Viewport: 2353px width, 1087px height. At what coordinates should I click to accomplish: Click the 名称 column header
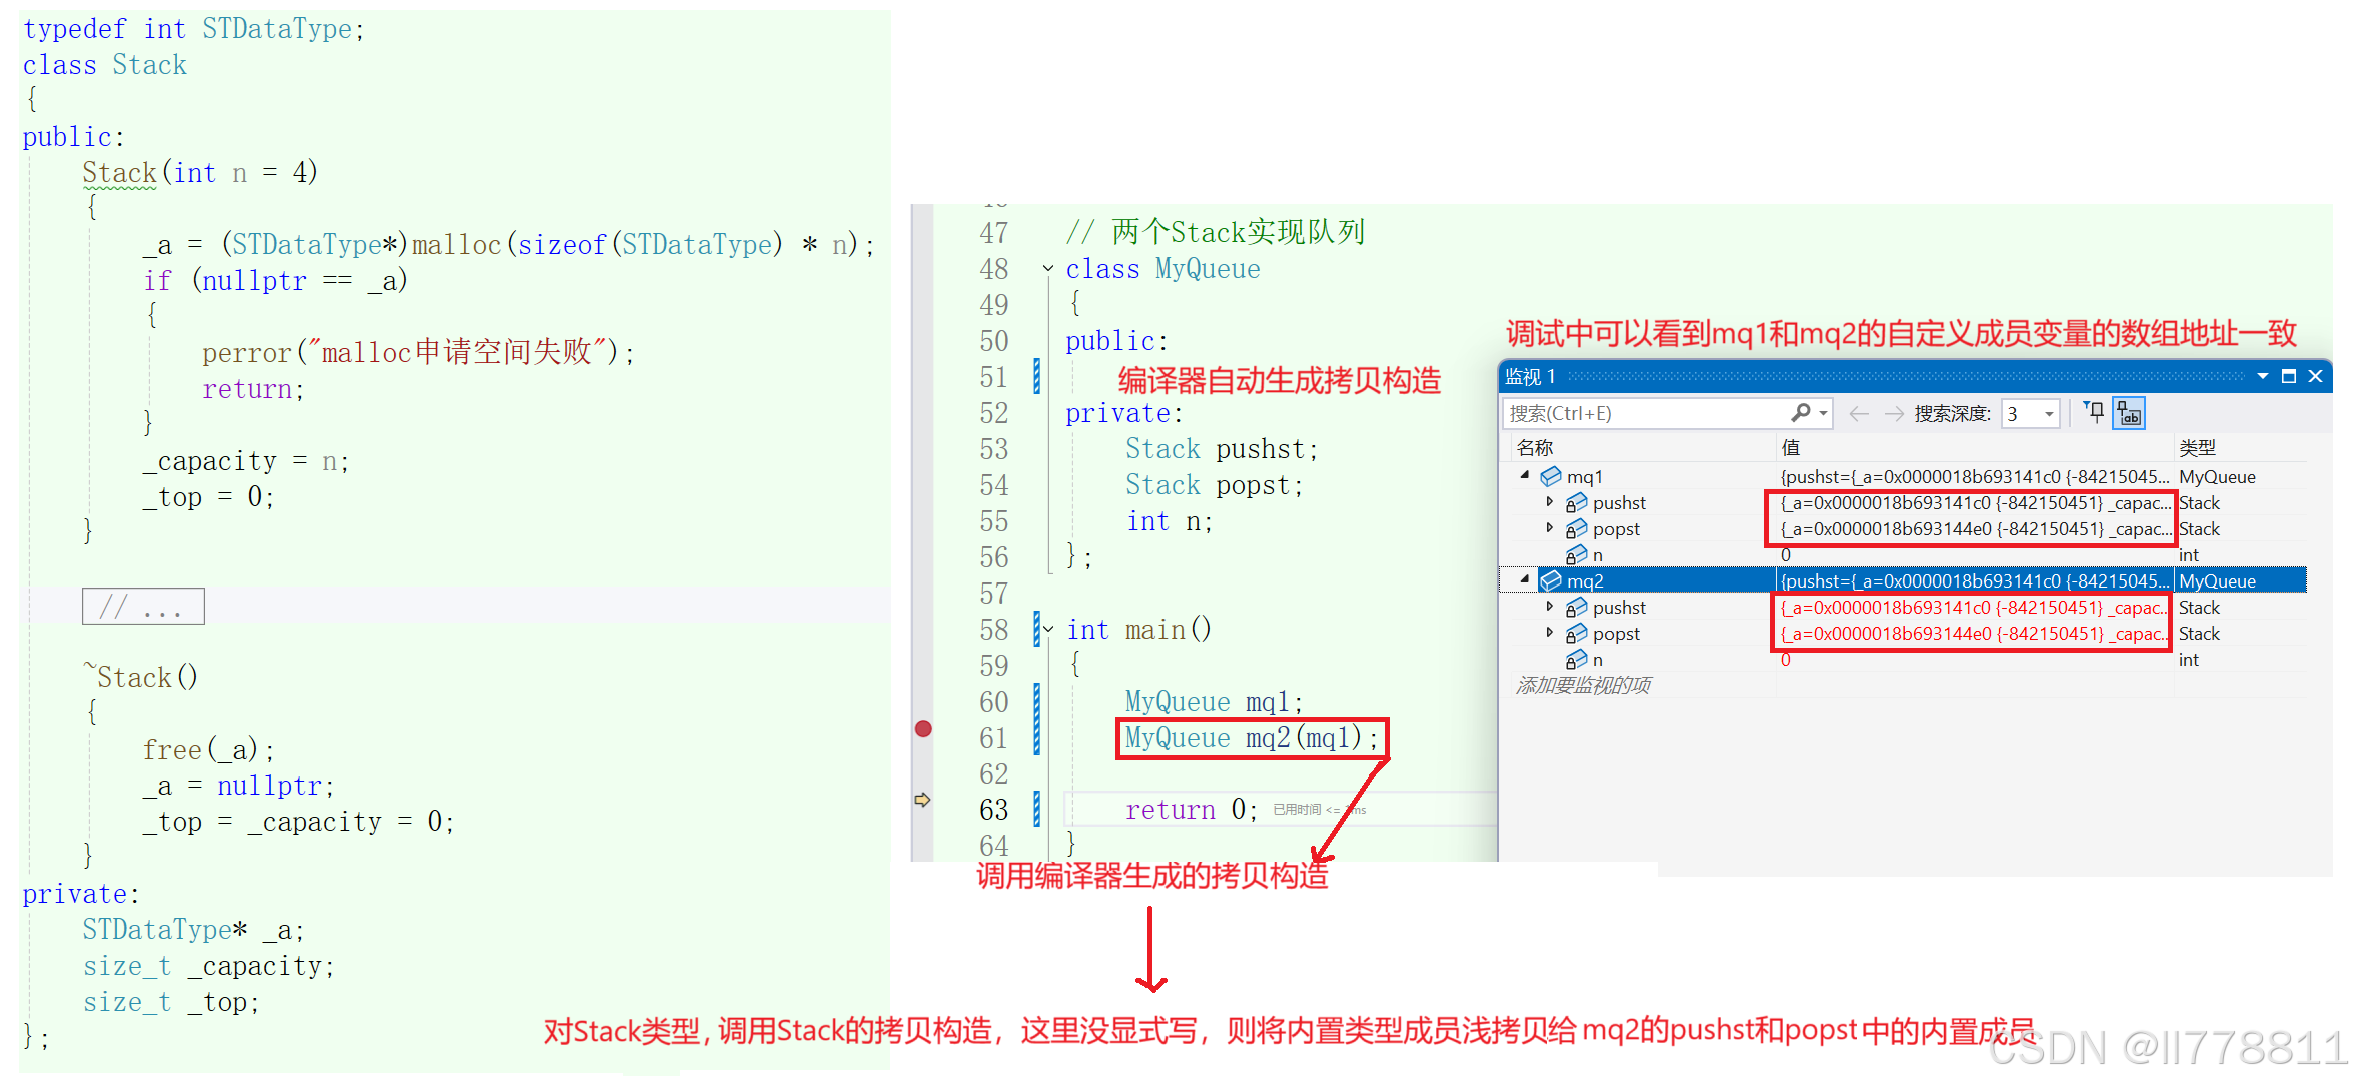pos(1535,447)
